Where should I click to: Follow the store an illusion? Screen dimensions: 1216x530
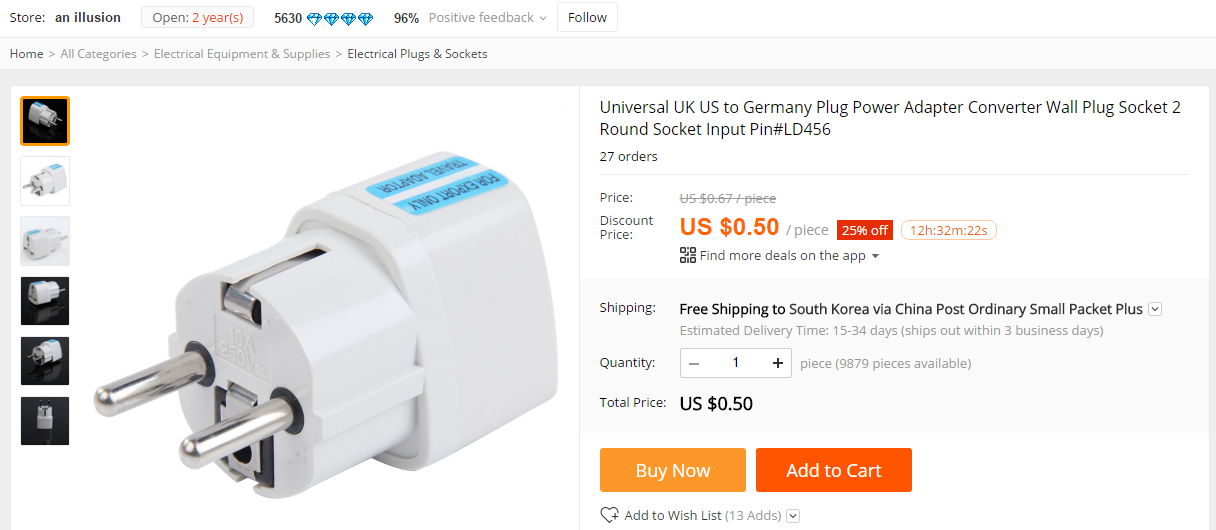587,17
